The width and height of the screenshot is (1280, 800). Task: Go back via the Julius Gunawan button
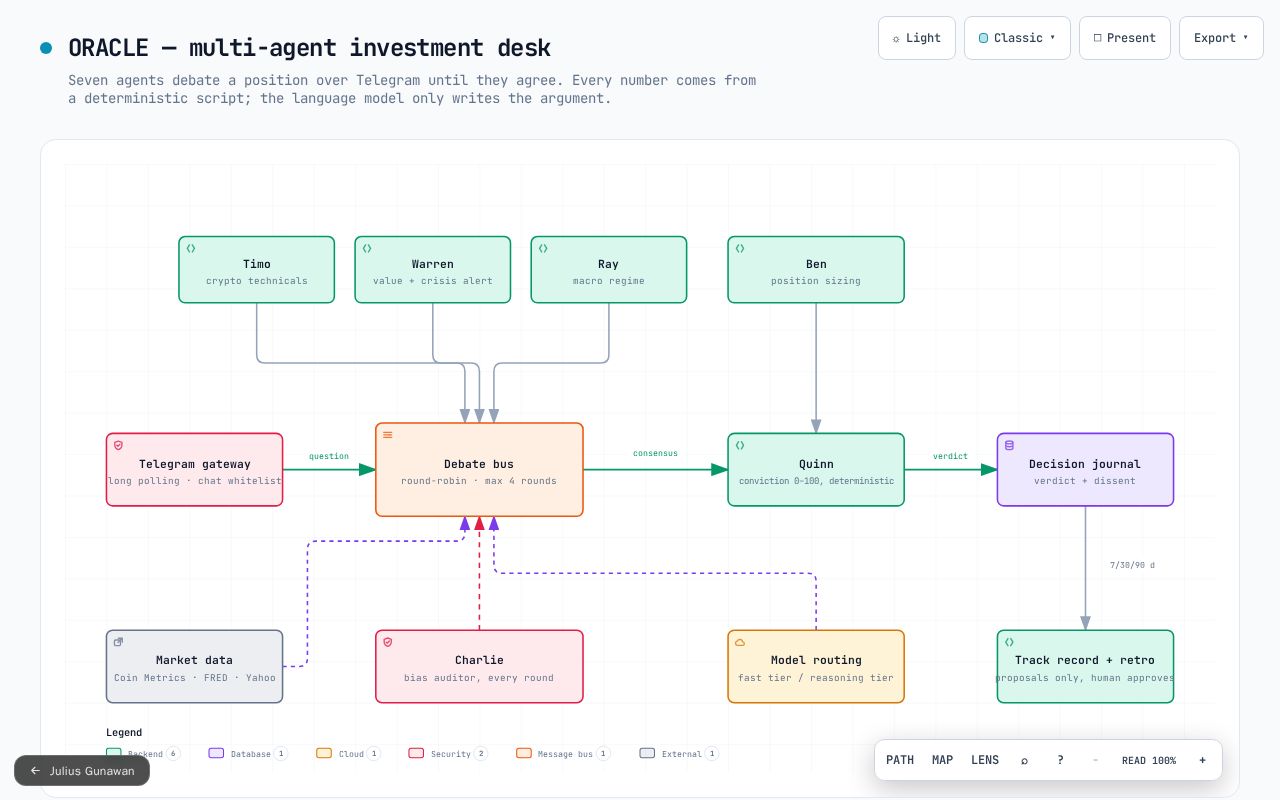(x=82, y=771)
